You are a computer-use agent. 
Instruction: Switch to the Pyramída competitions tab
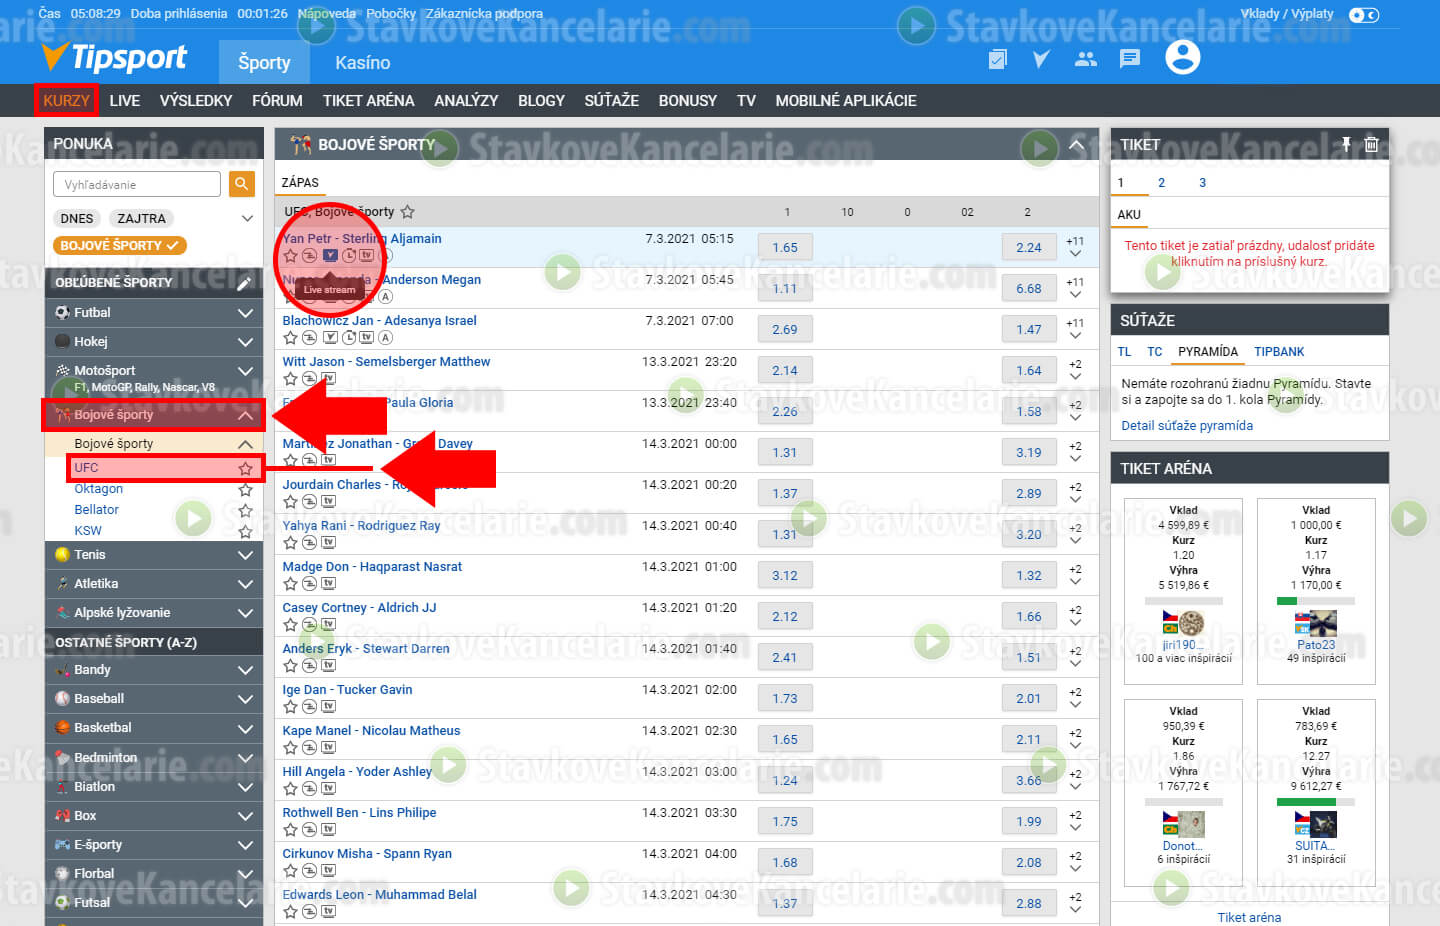(1208, 352)
